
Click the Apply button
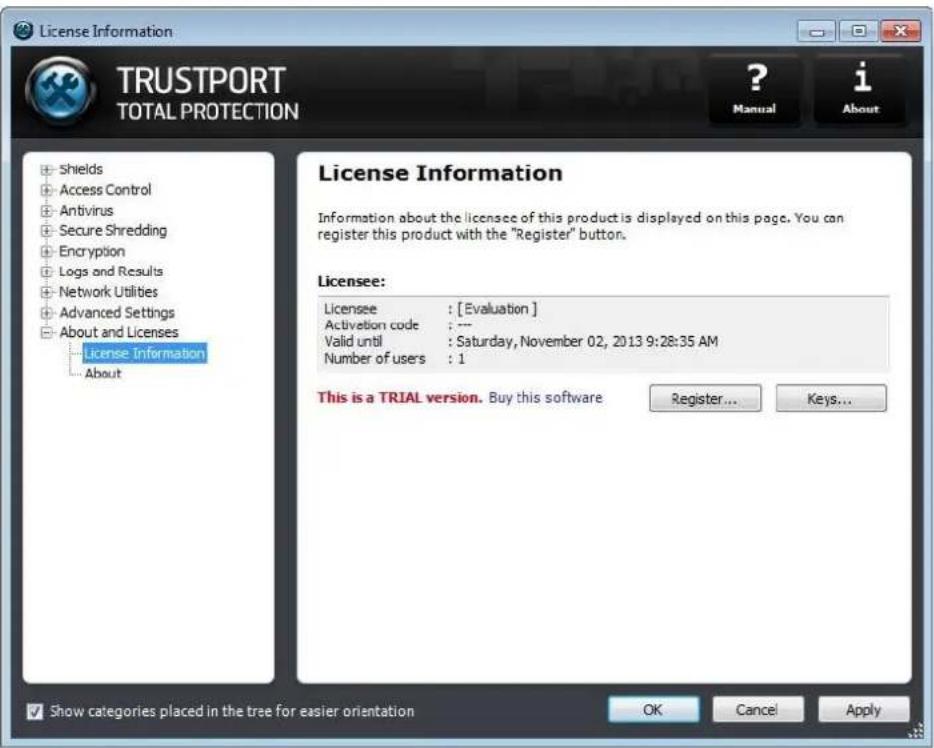click(863, 710)
